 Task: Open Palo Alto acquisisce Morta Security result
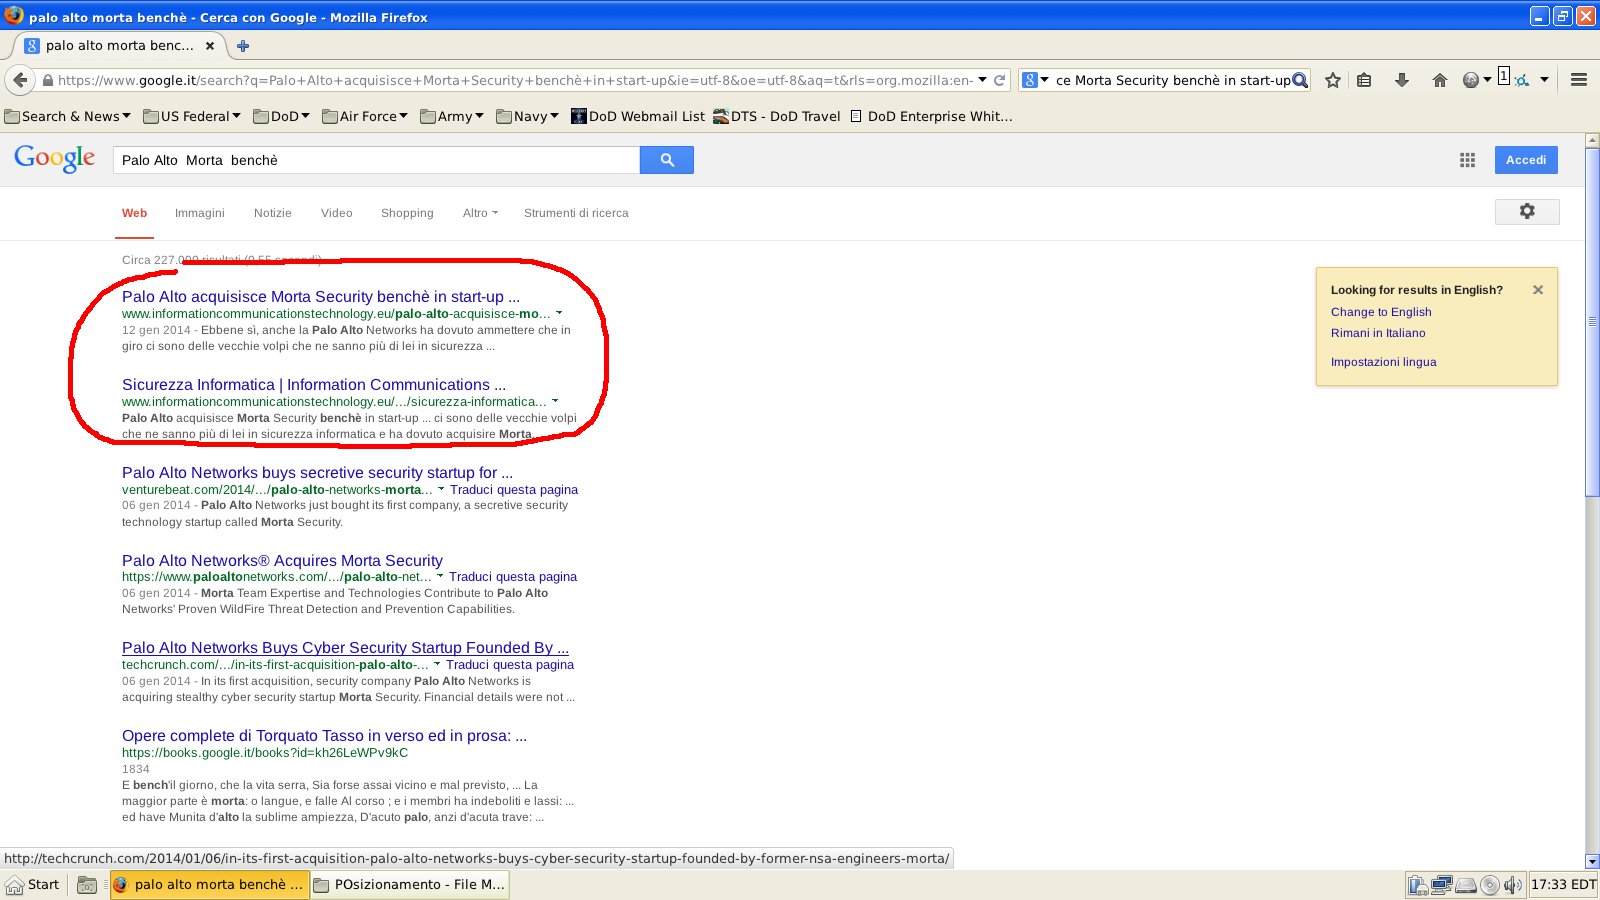pyautogui.click(x=321, y=296)
